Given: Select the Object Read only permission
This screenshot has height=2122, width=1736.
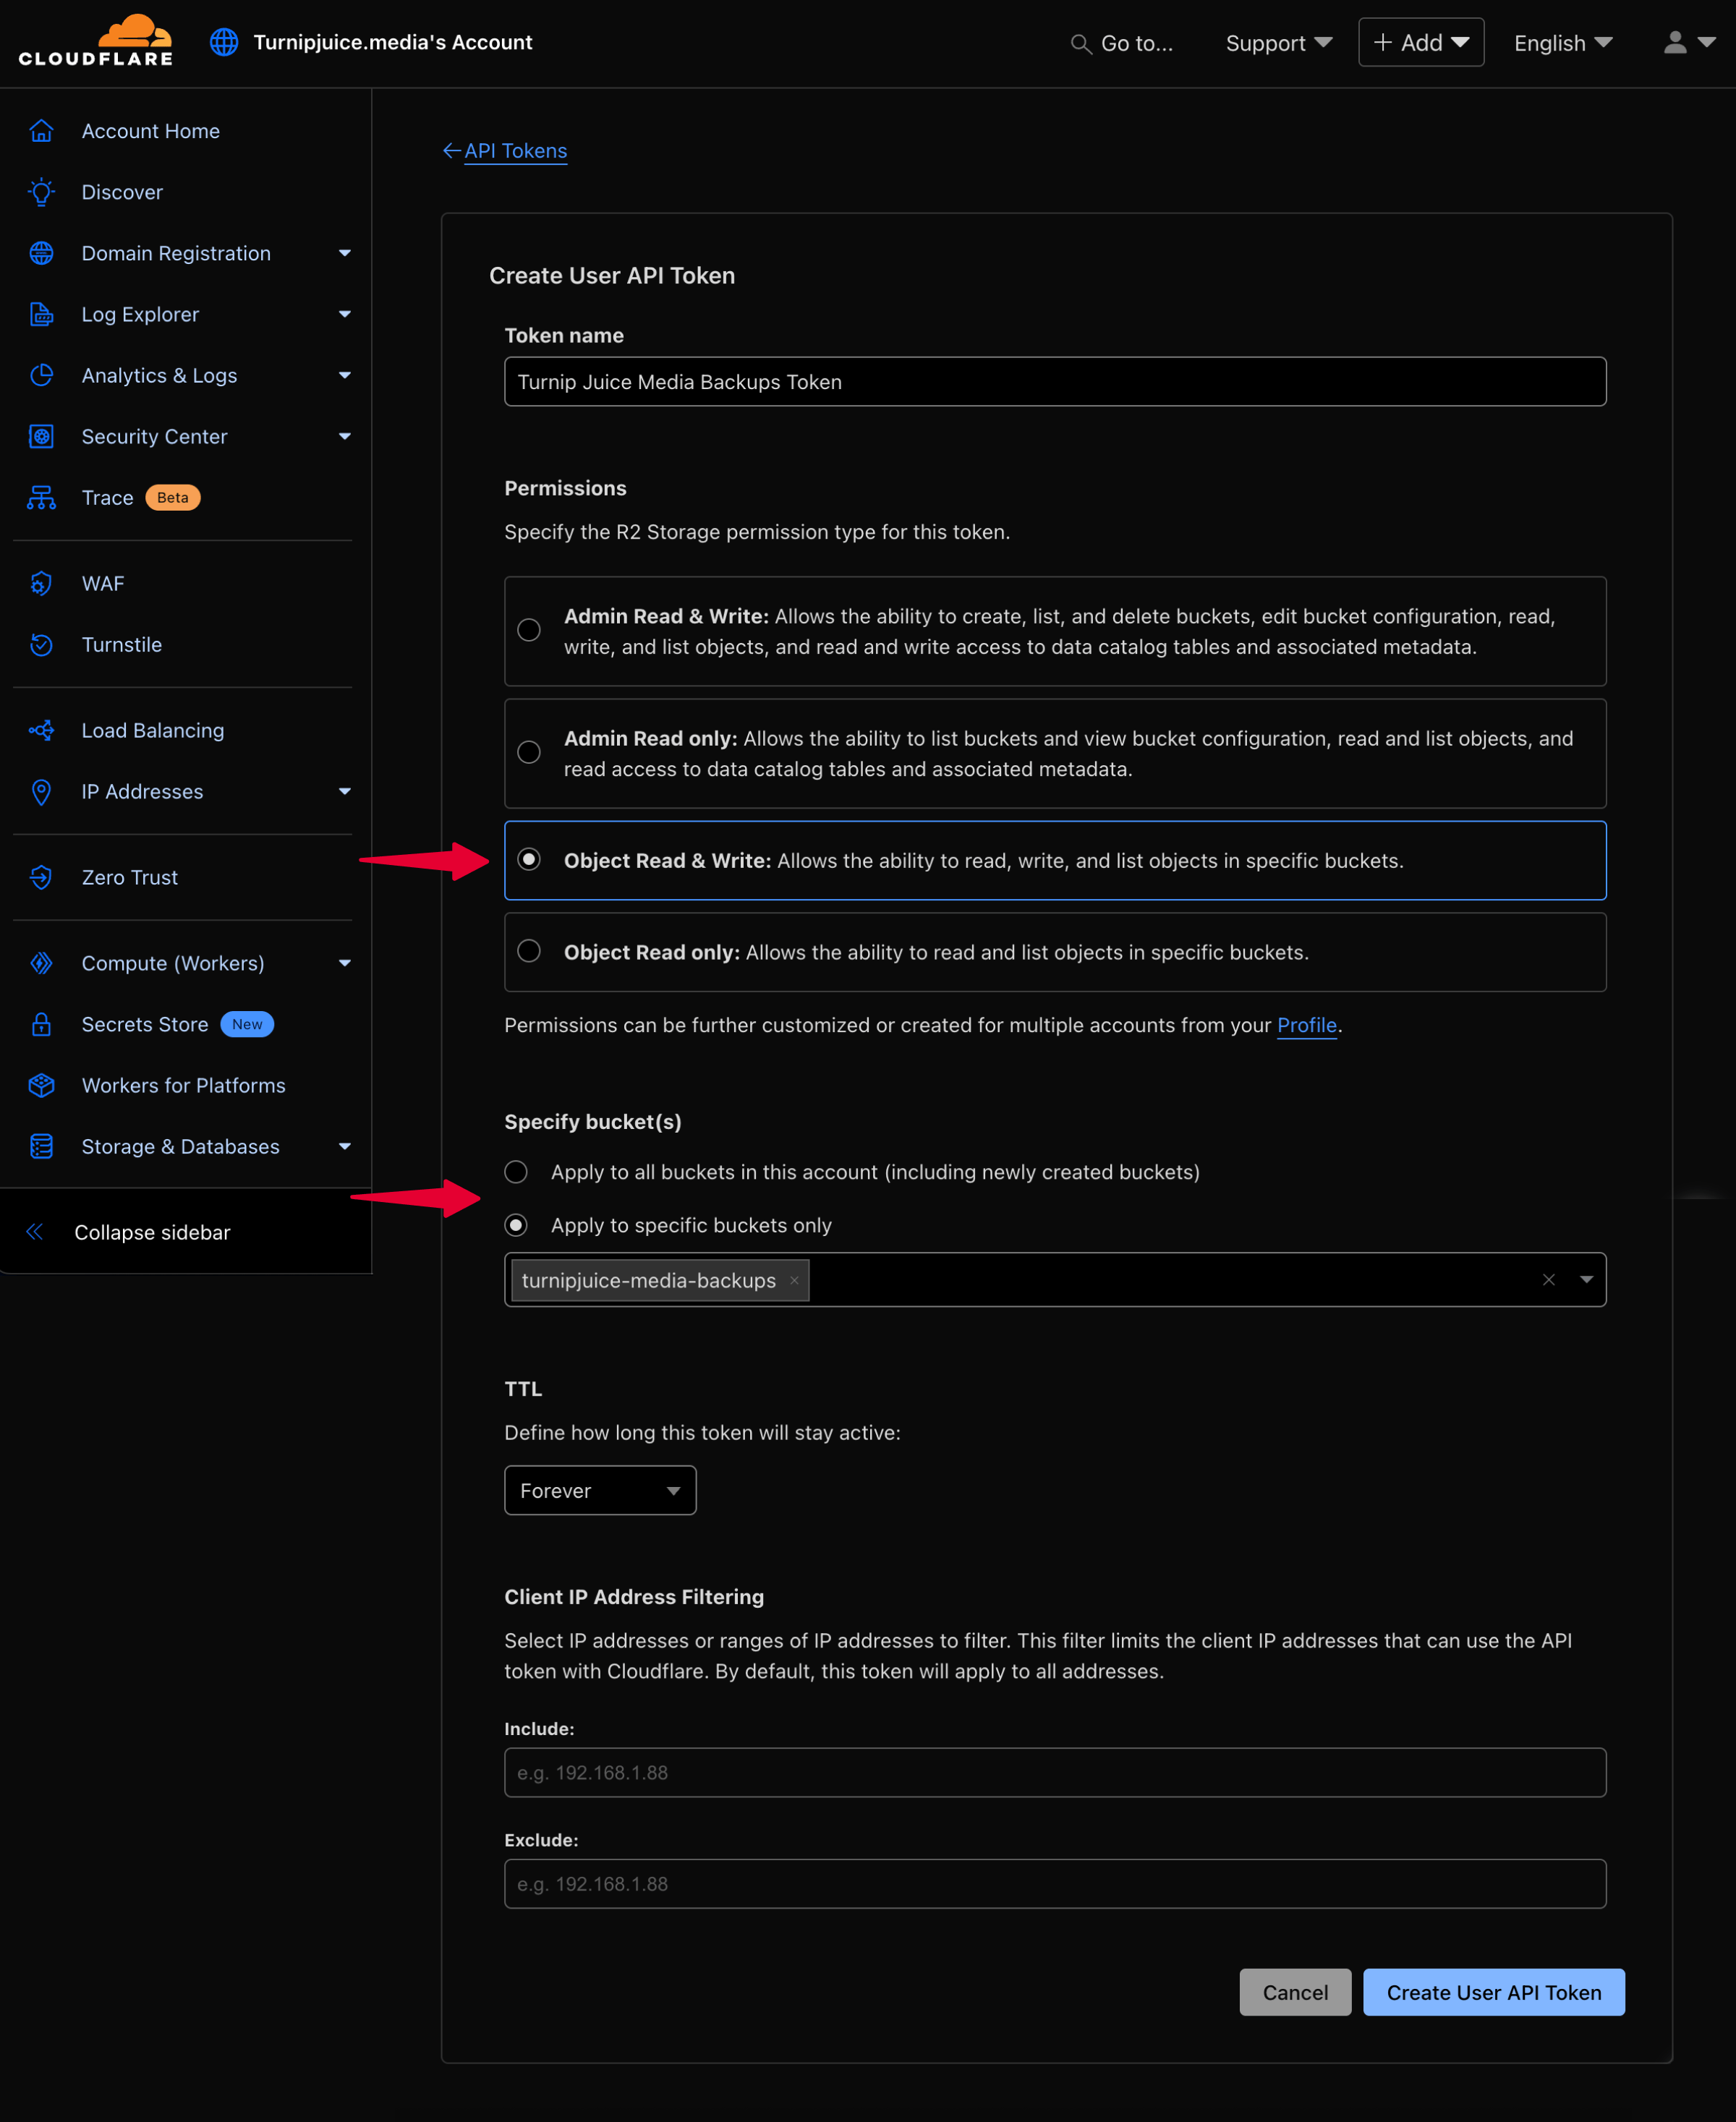Looking at the screenshot, I should [529, 950].
